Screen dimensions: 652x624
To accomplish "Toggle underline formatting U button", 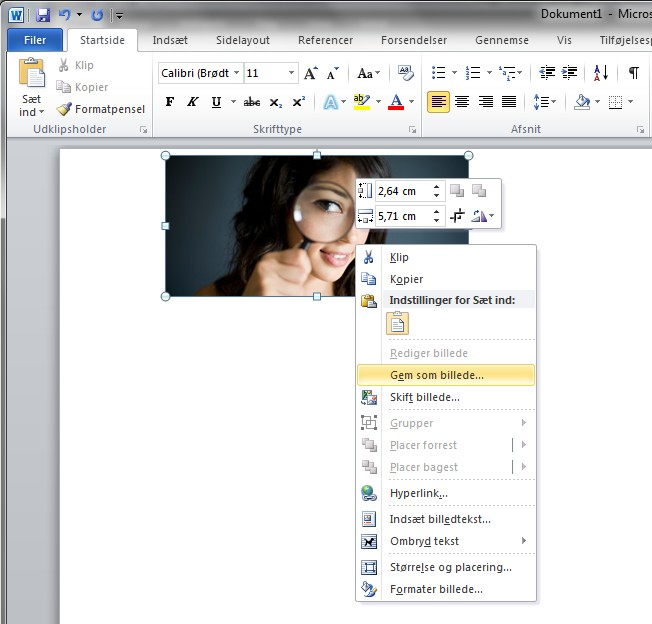I will click(x=216, y=102).
